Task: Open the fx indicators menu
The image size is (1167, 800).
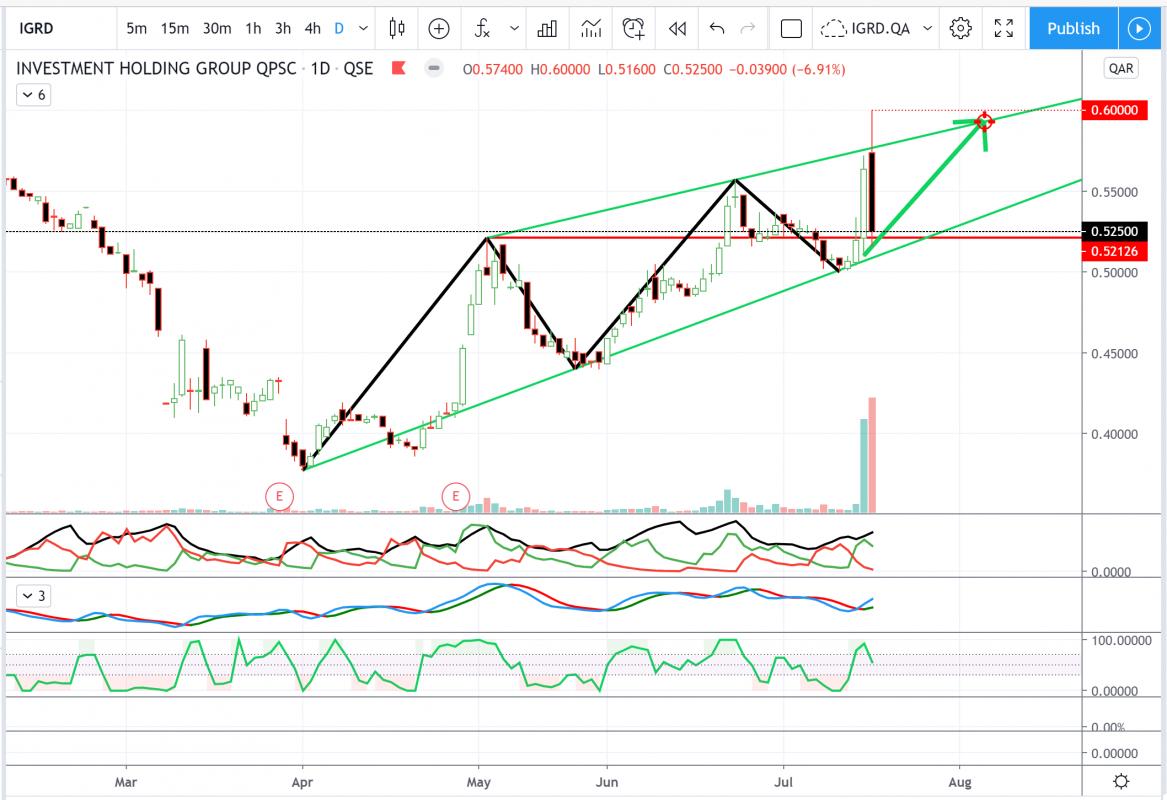Action: tap(482, 28)
